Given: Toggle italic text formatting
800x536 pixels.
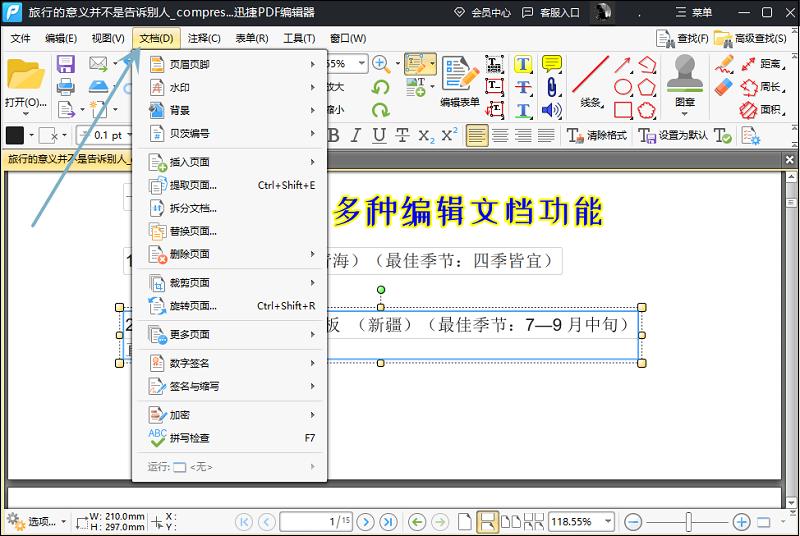Looking at the screenshot, I should [x=357, y=135].
